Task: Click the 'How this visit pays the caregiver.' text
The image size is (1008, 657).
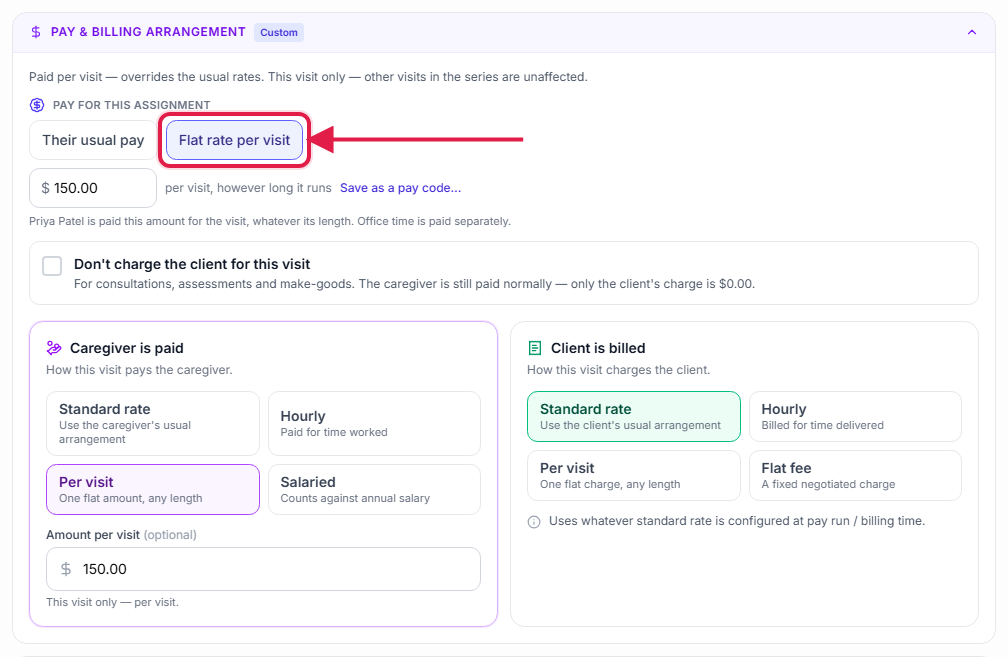Action: pyautogui.click(x=140, y=370)
